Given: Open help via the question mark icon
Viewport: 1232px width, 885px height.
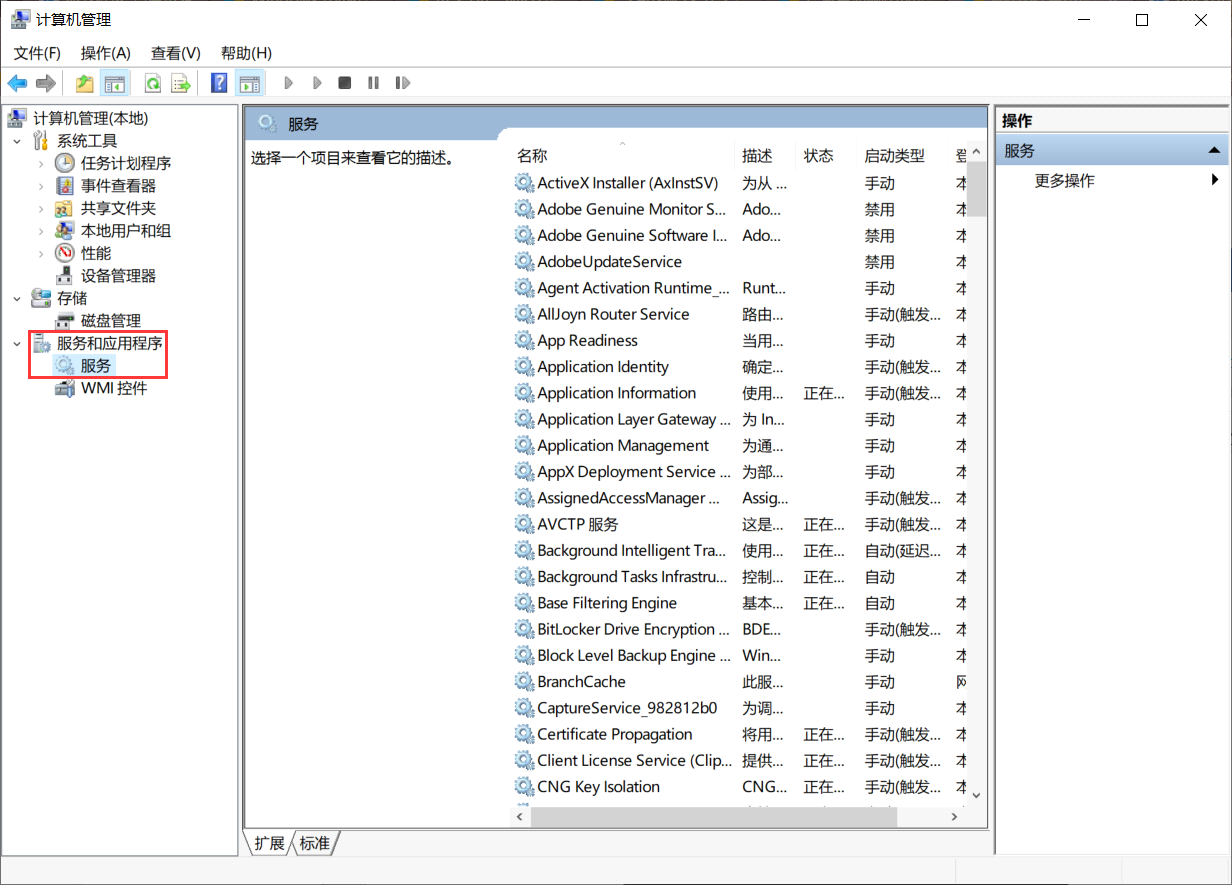Looking at the screenshot, I should [218, 82].
